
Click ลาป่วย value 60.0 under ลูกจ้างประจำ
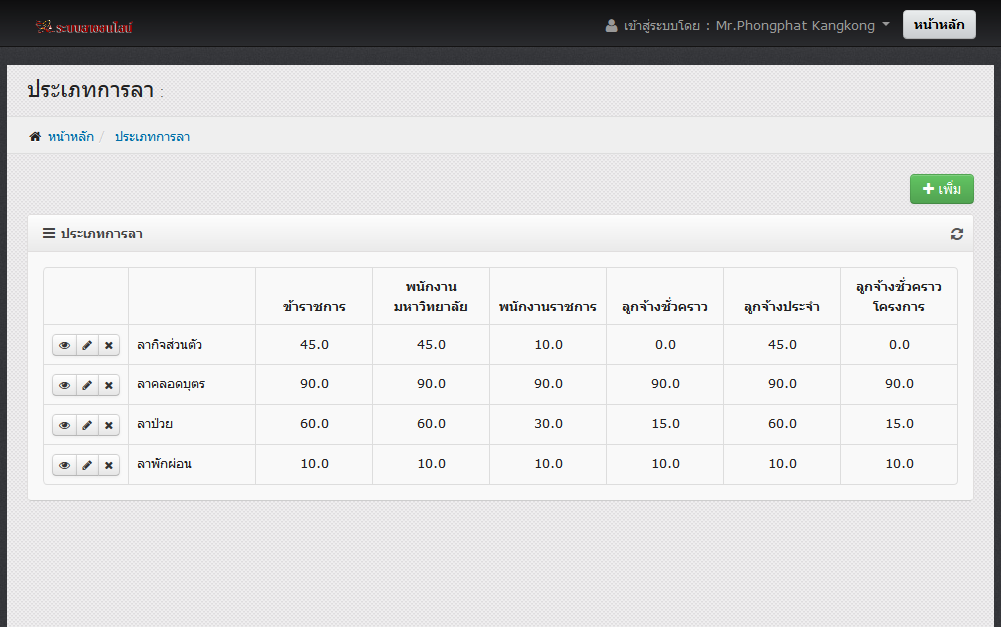[782, 424]
